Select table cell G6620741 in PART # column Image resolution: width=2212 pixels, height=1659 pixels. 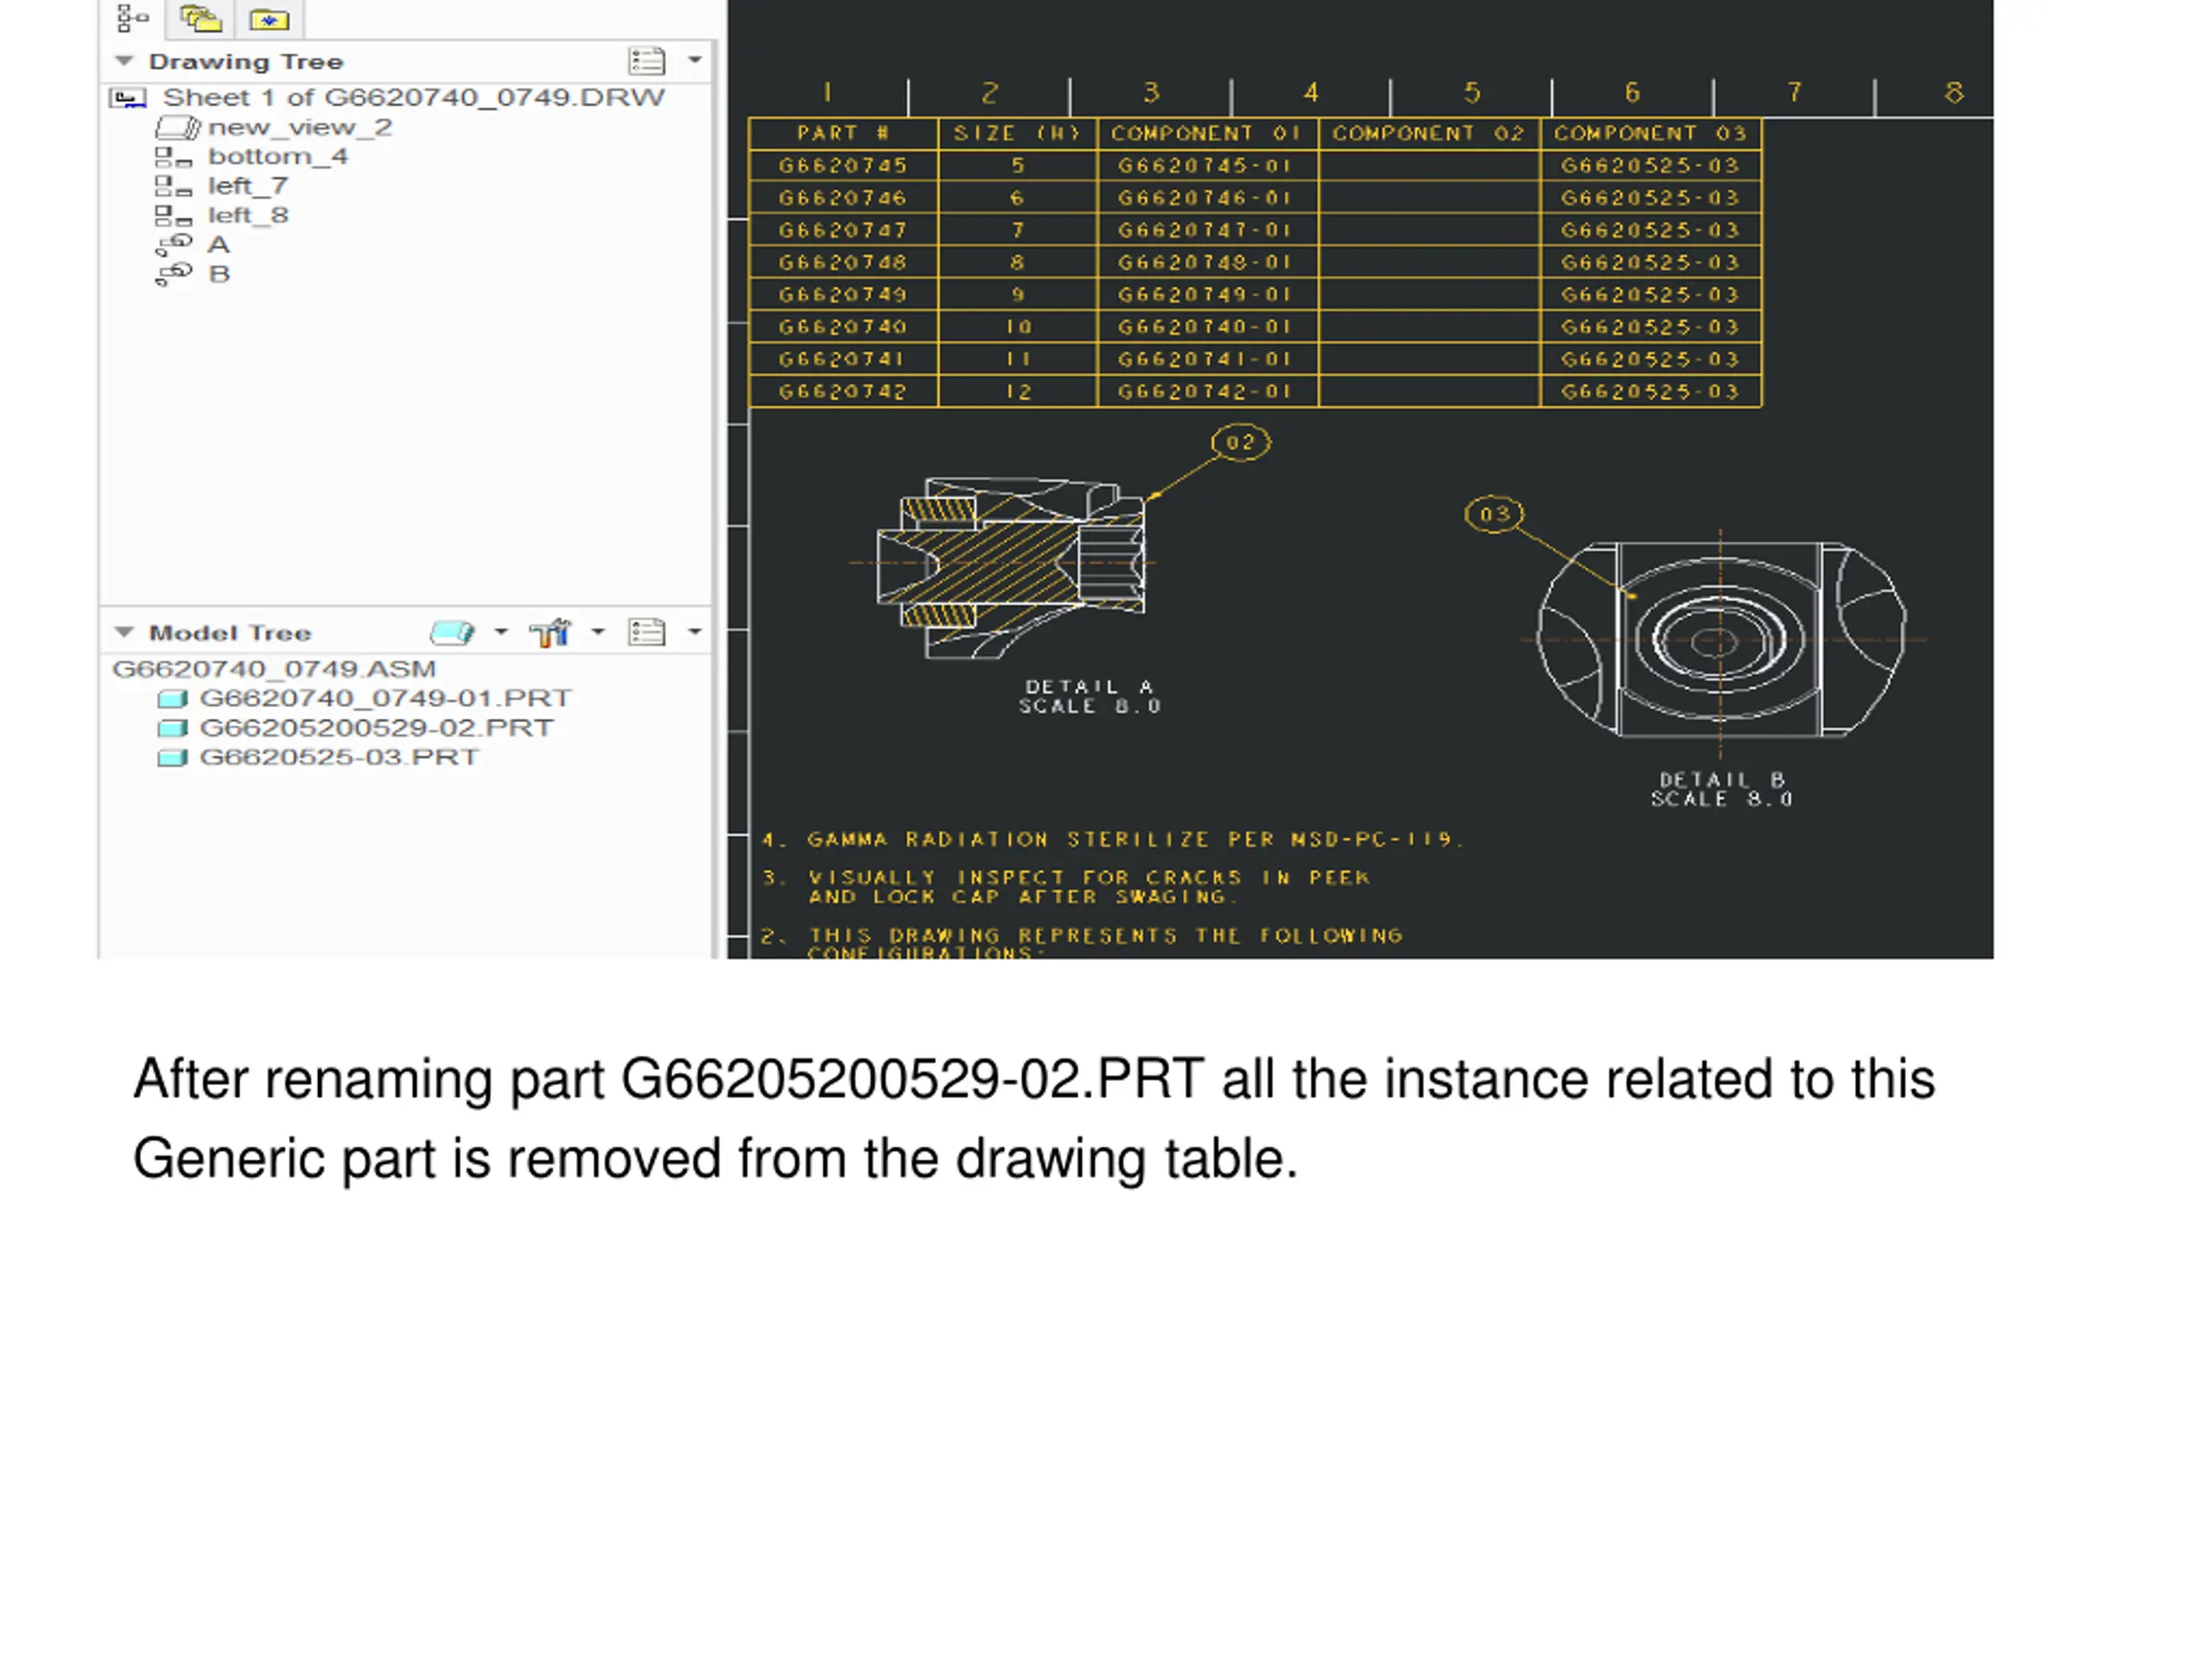tap(843, 359)
